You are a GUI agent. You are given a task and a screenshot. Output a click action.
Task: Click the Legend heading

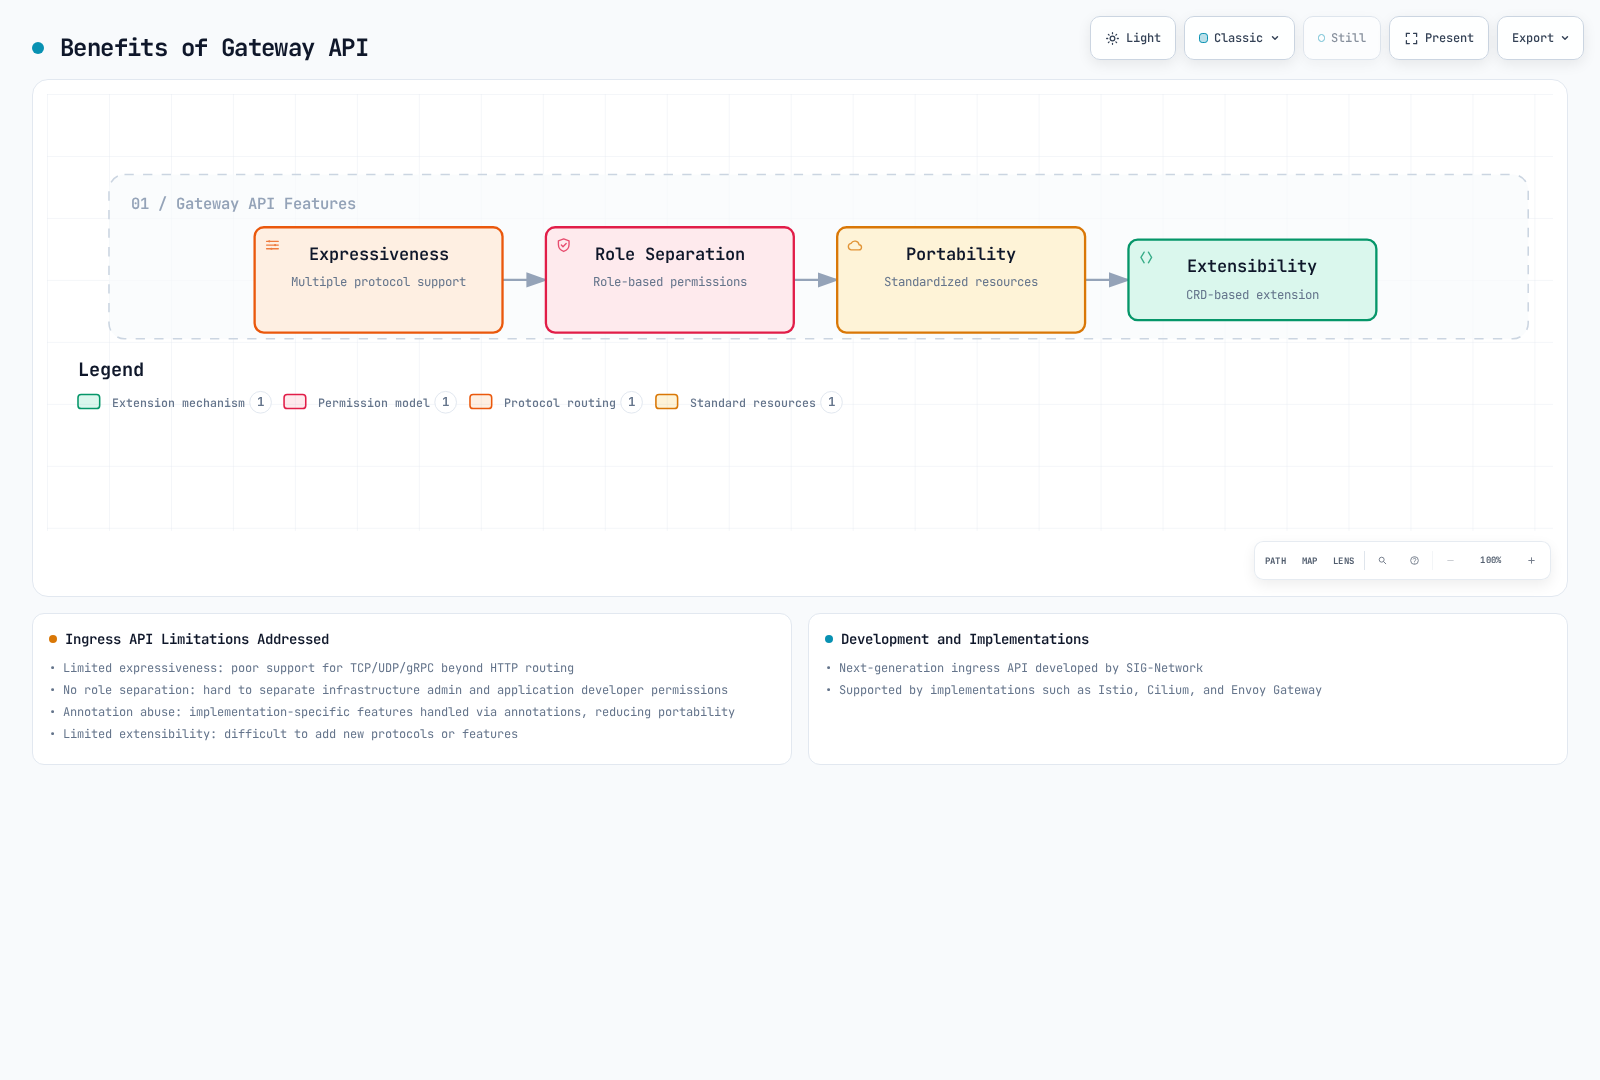tap(111, 370)
